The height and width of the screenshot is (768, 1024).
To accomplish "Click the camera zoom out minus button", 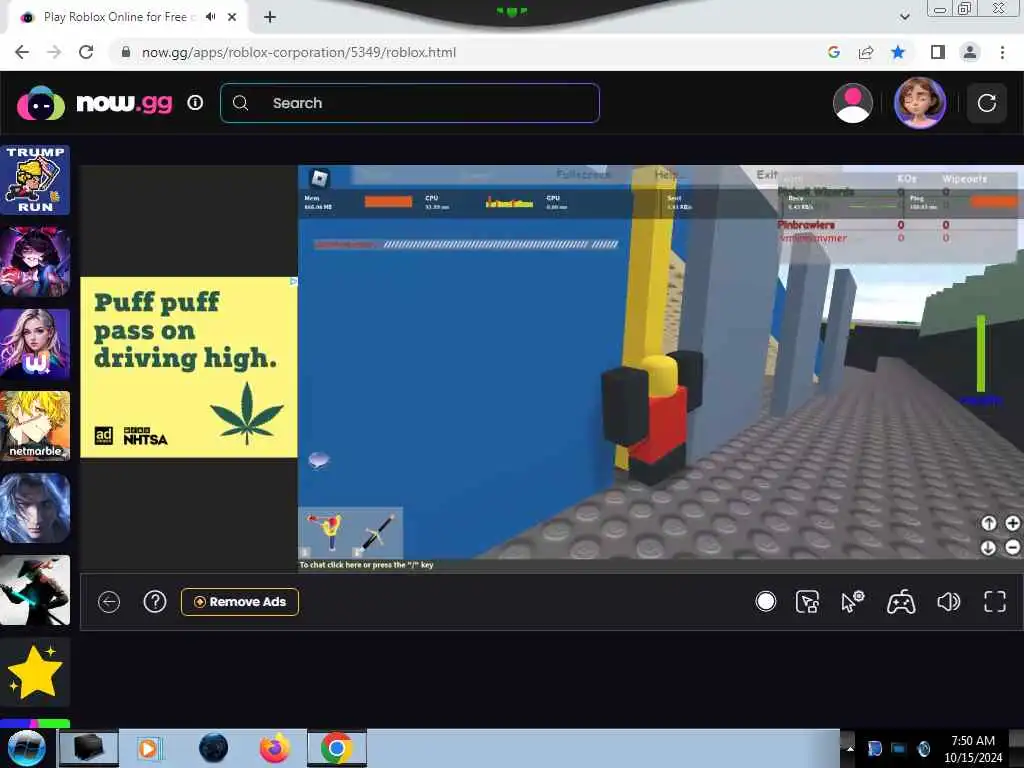I will [1012, 547].
